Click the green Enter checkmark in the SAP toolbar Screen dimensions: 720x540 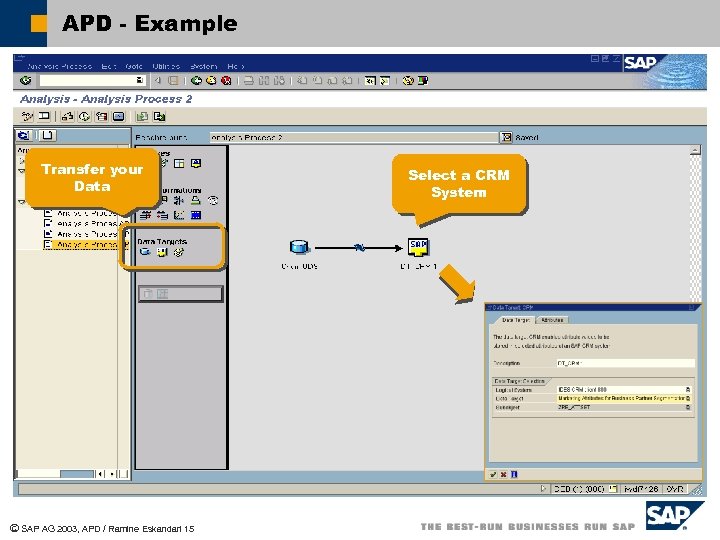point(26,81)
